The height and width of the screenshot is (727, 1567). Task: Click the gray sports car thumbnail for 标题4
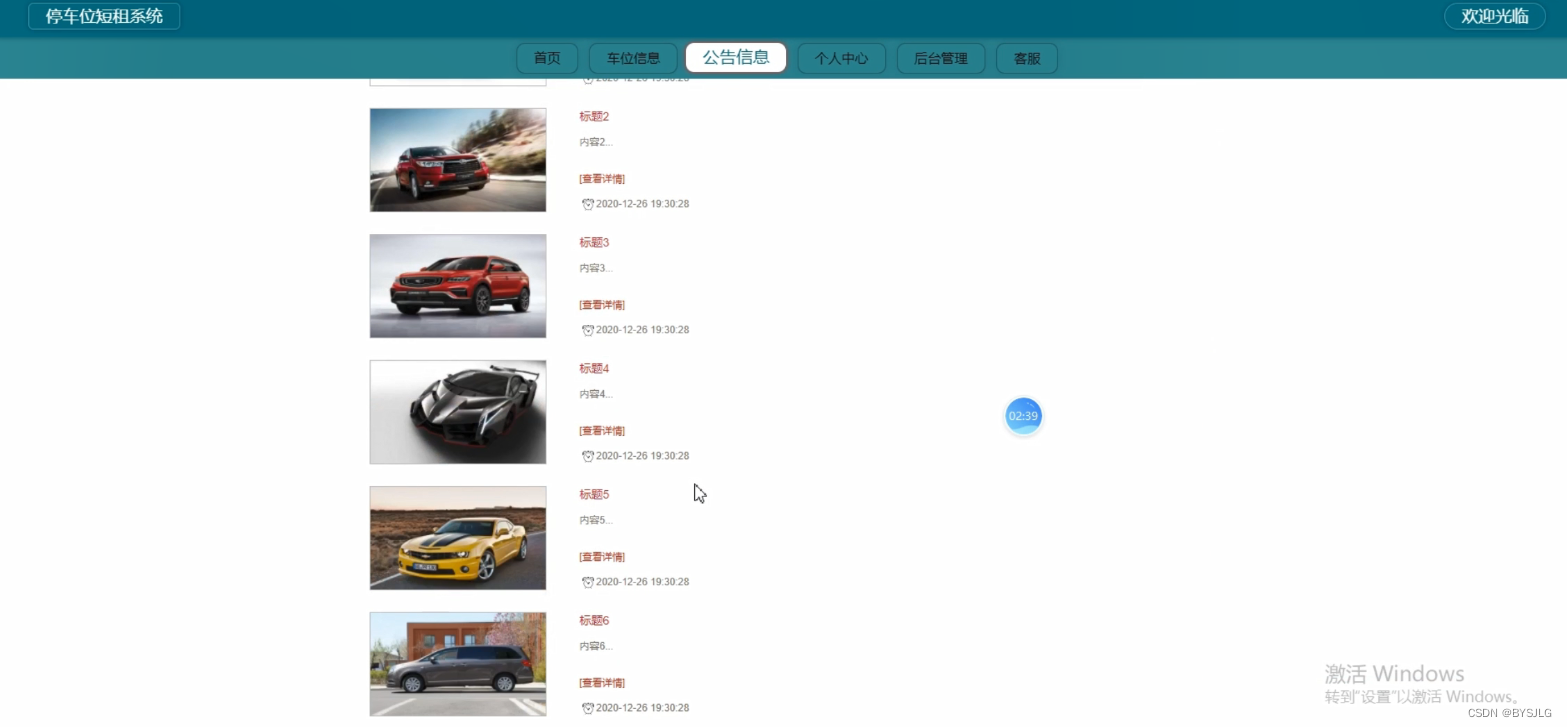click(458, 412)
